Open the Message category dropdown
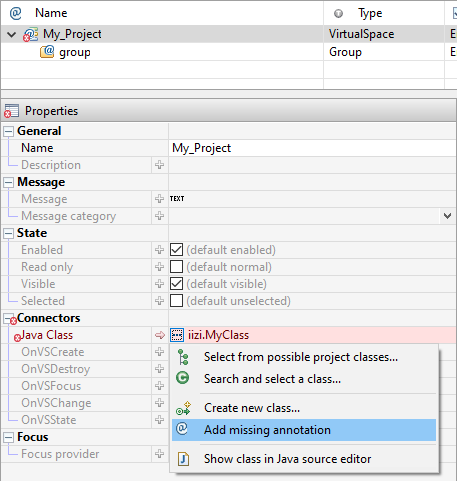Screen dimensions: 457x481 click(447, 216)
